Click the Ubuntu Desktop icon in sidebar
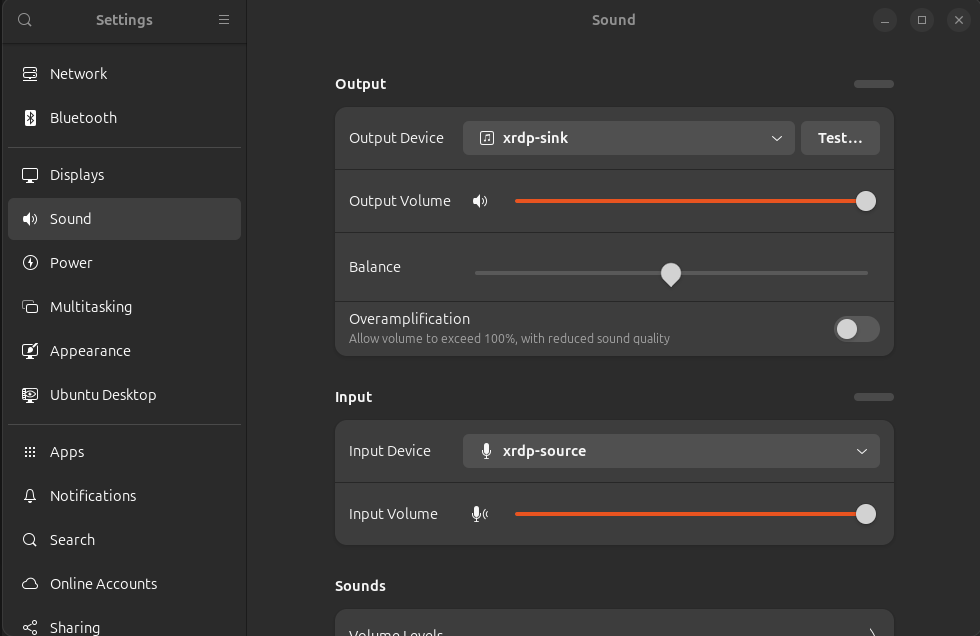Viewport: 980px width, 636px height. pyautogui.click(x=30, y=395)
